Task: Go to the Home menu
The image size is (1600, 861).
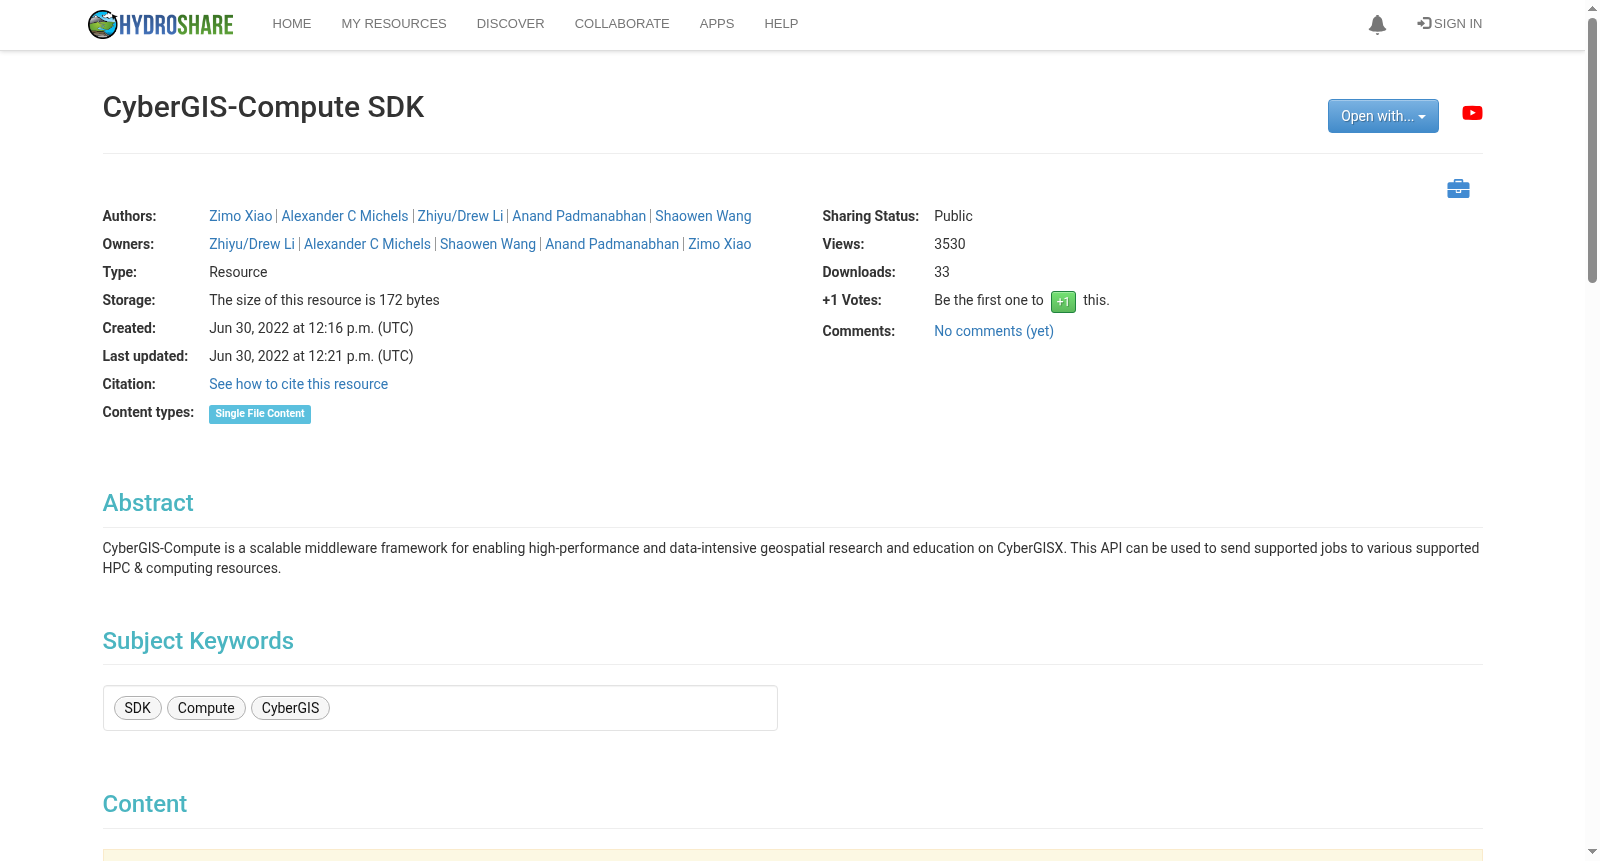Action: click(292, 24)
